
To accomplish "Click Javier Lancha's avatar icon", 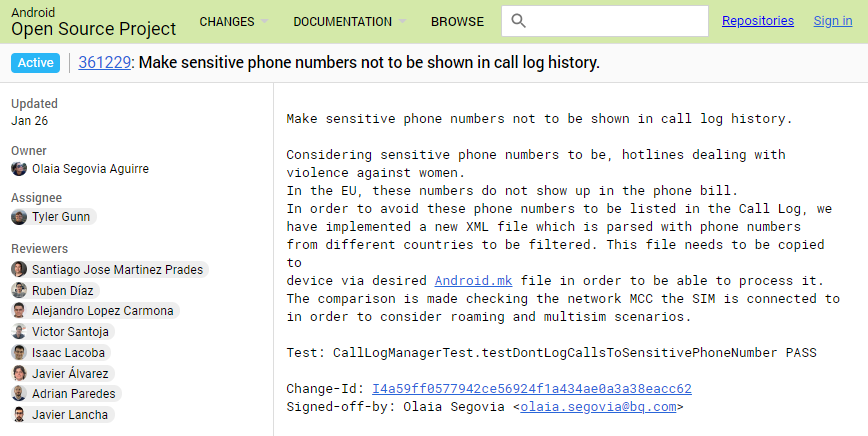I will [x=19, y=414].
